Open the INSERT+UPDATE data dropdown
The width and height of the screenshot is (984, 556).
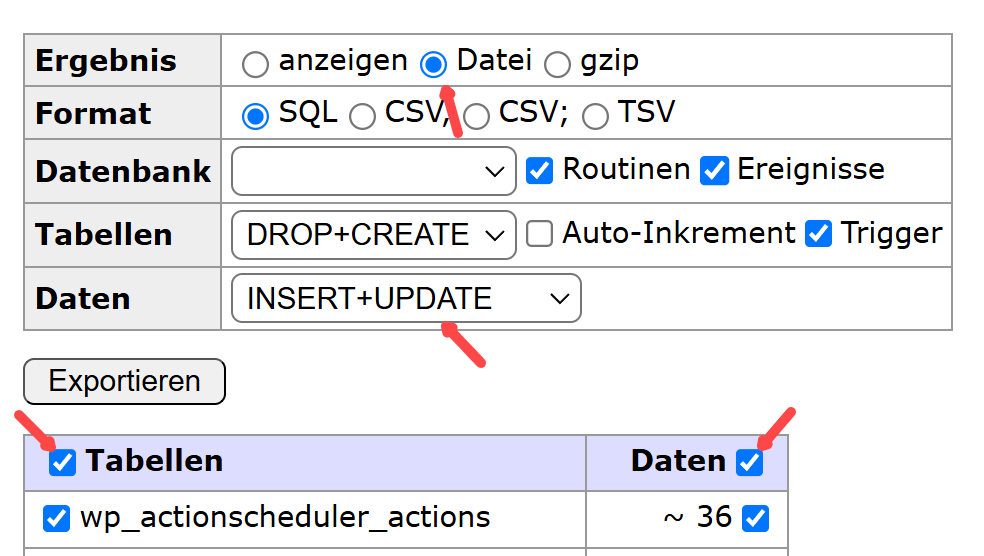tap(406, 298)
